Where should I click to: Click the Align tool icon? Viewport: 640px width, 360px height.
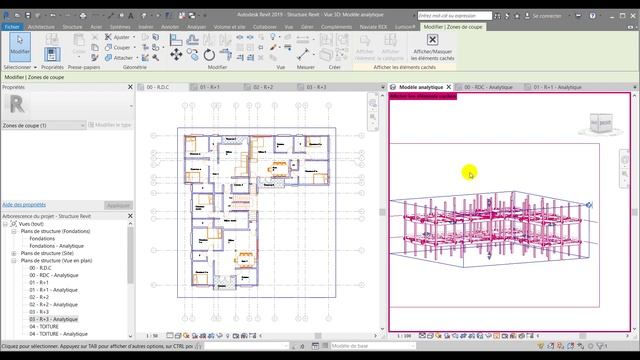click(x=176, y=40)
